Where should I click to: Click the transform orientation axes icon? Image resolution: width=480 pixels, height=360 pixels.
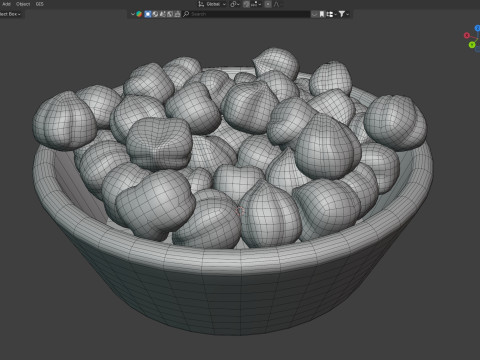pyautogui.click(x=201, y=4)
